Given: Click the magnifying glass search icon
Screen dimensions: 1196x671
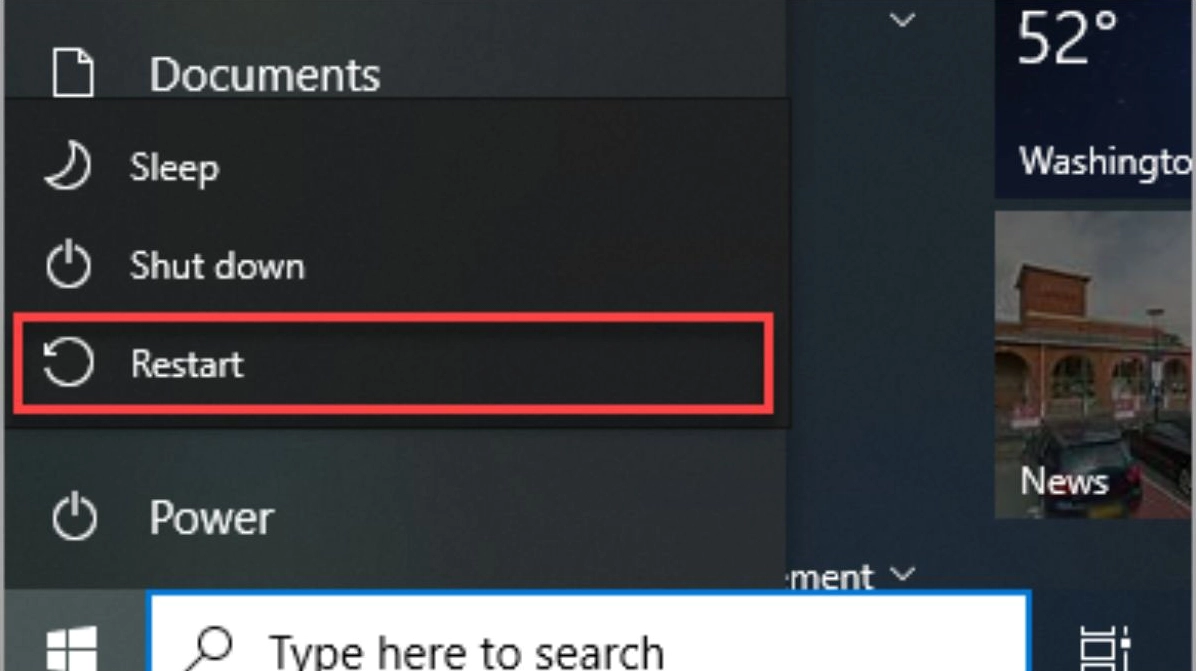Looking at the screenshot, I should point(208,649).
